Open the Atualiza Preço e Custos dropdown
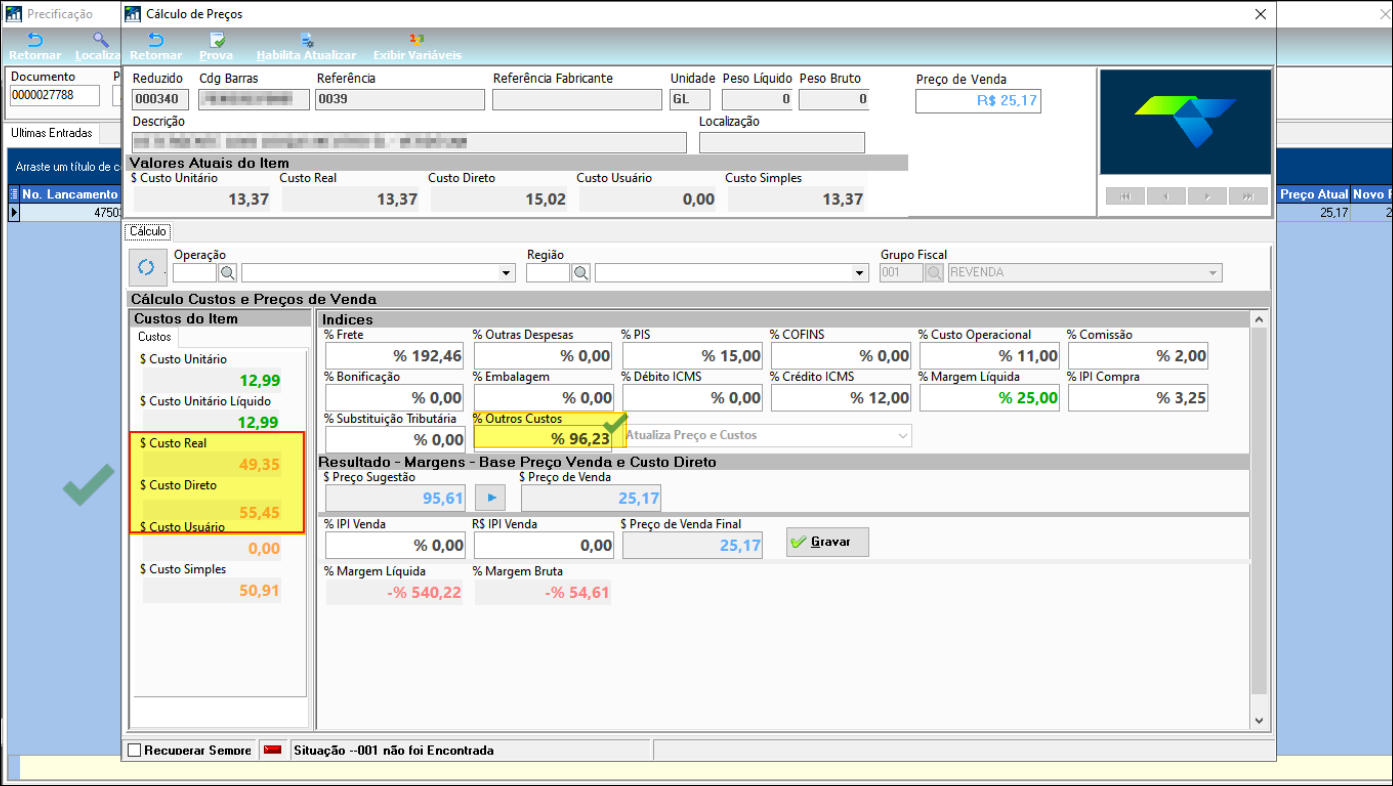Viewport: 1393px width, 786px height. 903,436
